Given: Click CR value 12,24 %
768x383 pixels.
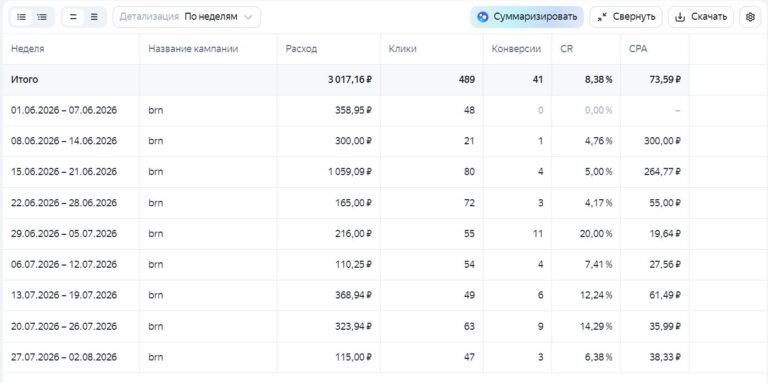Looking at the screenshot, I should [596, 295].
